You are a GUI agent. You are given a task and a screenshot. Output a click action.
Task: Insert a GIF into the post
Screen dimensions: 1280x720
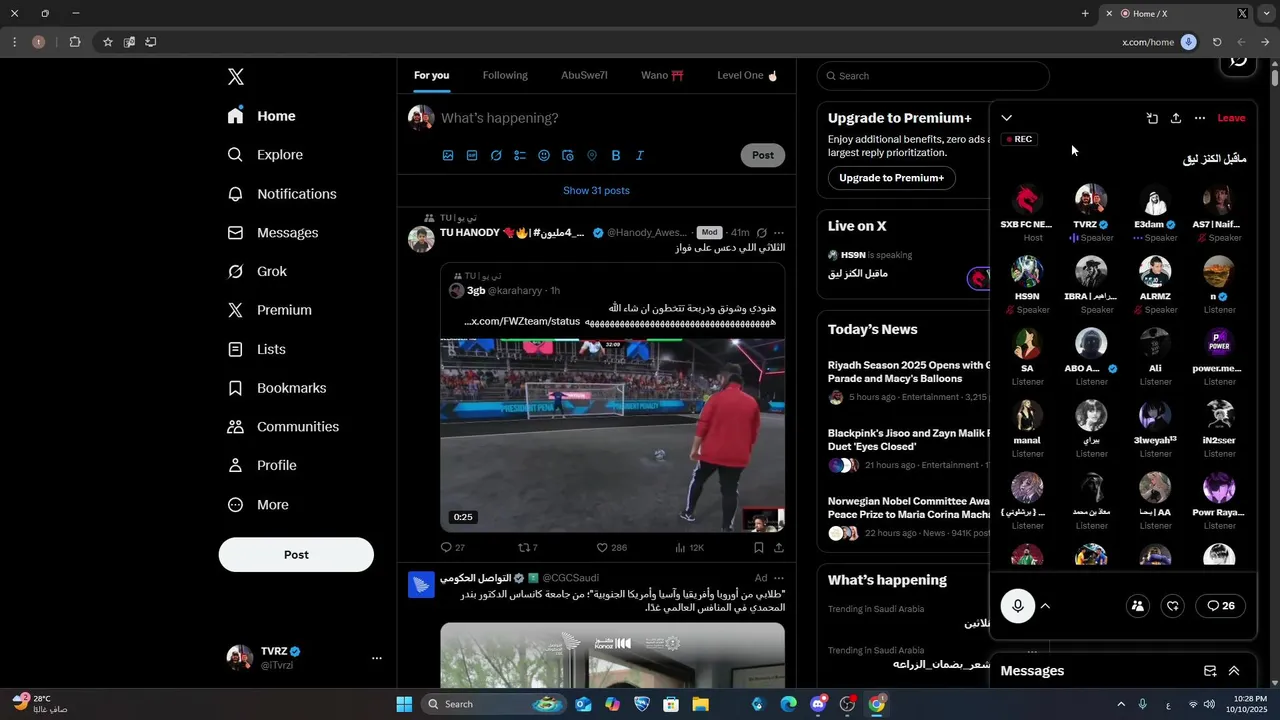pos(472,155)
